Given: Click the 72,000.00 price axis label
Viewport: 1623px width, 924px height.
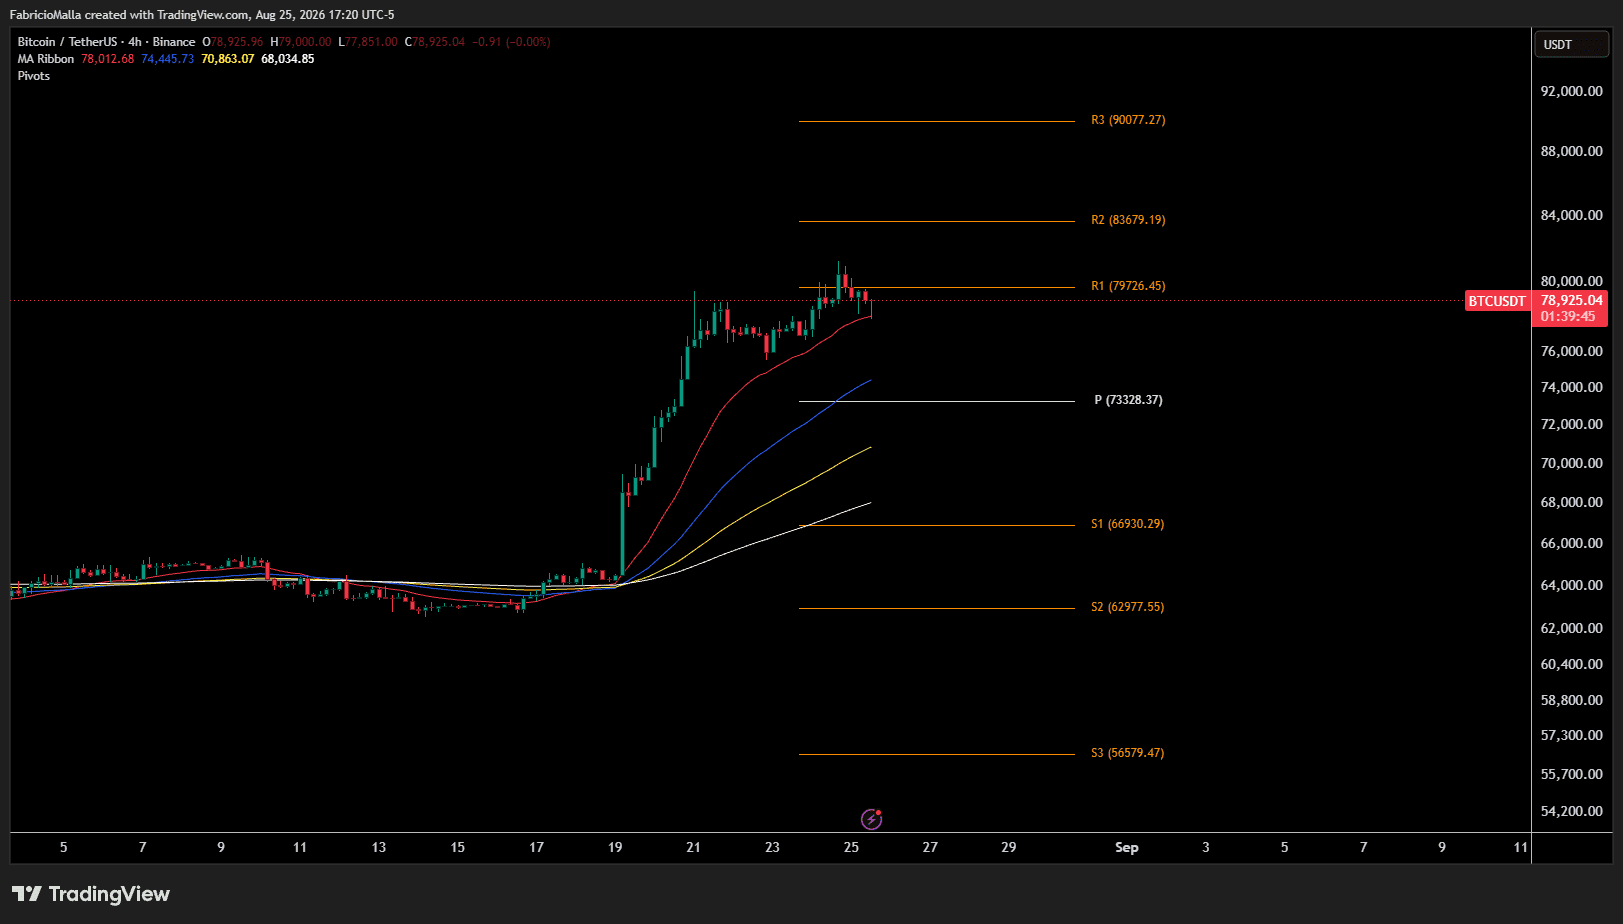Looking at the screenshot, I should tap(1571, 424).
